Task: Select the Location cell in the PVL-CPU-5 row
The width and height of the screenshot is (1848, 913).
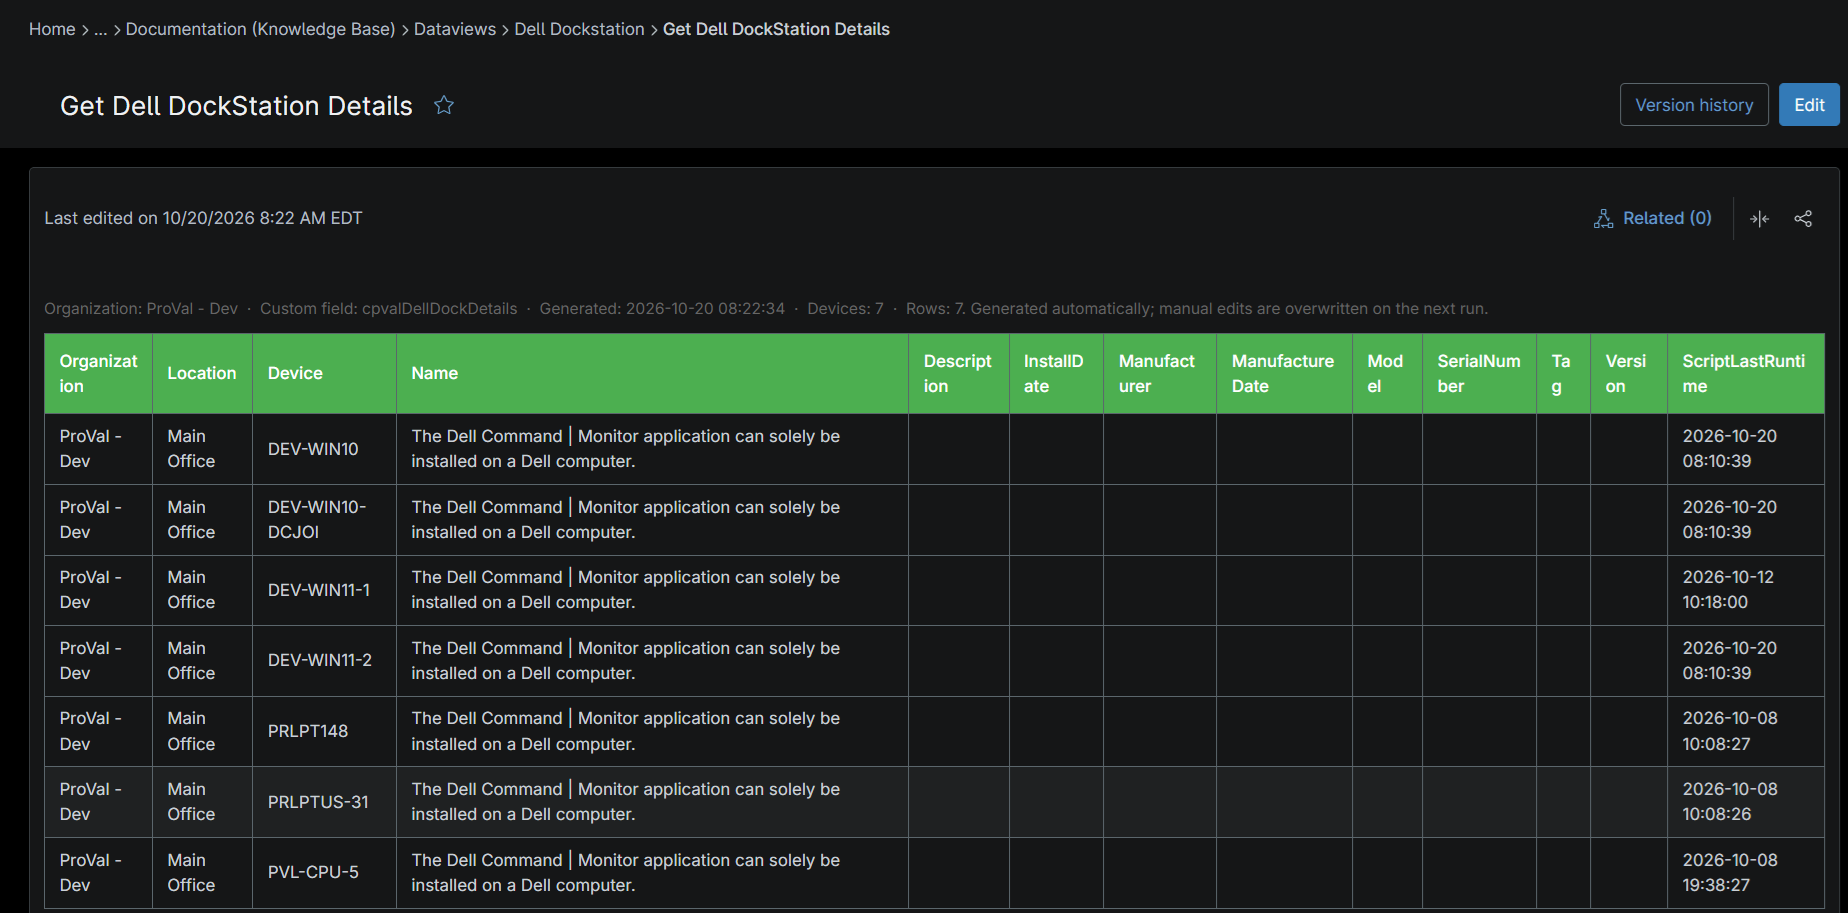Action: pos(202,872)
